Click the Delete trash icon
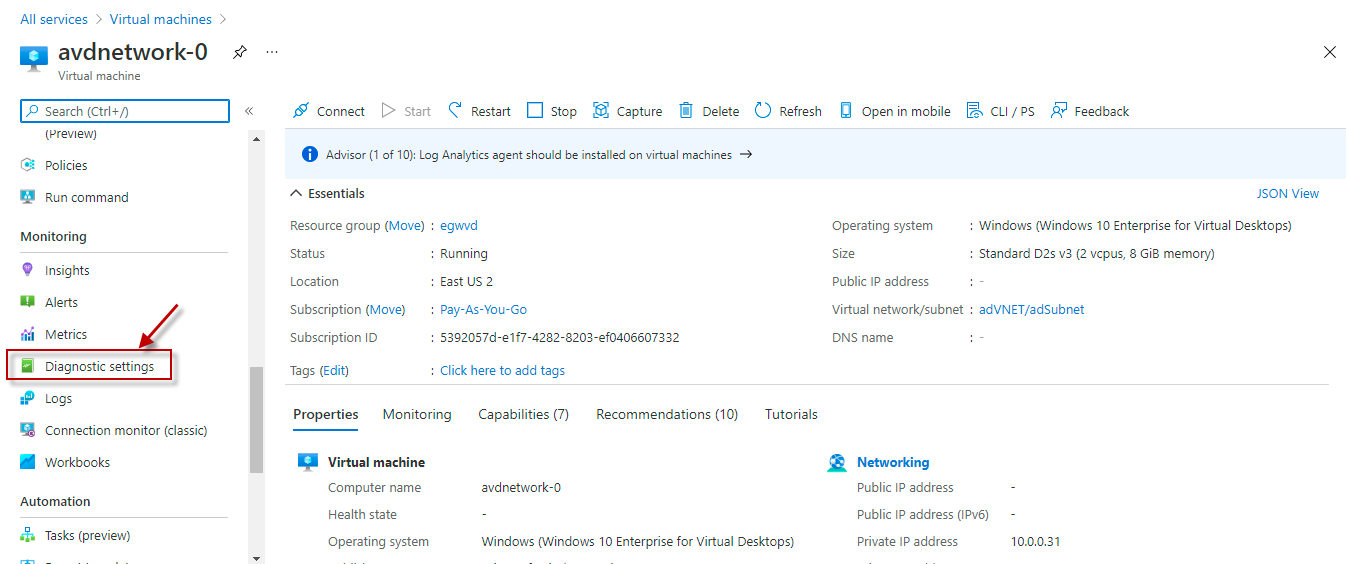1348x564 pixels. (x=686, y=111)
